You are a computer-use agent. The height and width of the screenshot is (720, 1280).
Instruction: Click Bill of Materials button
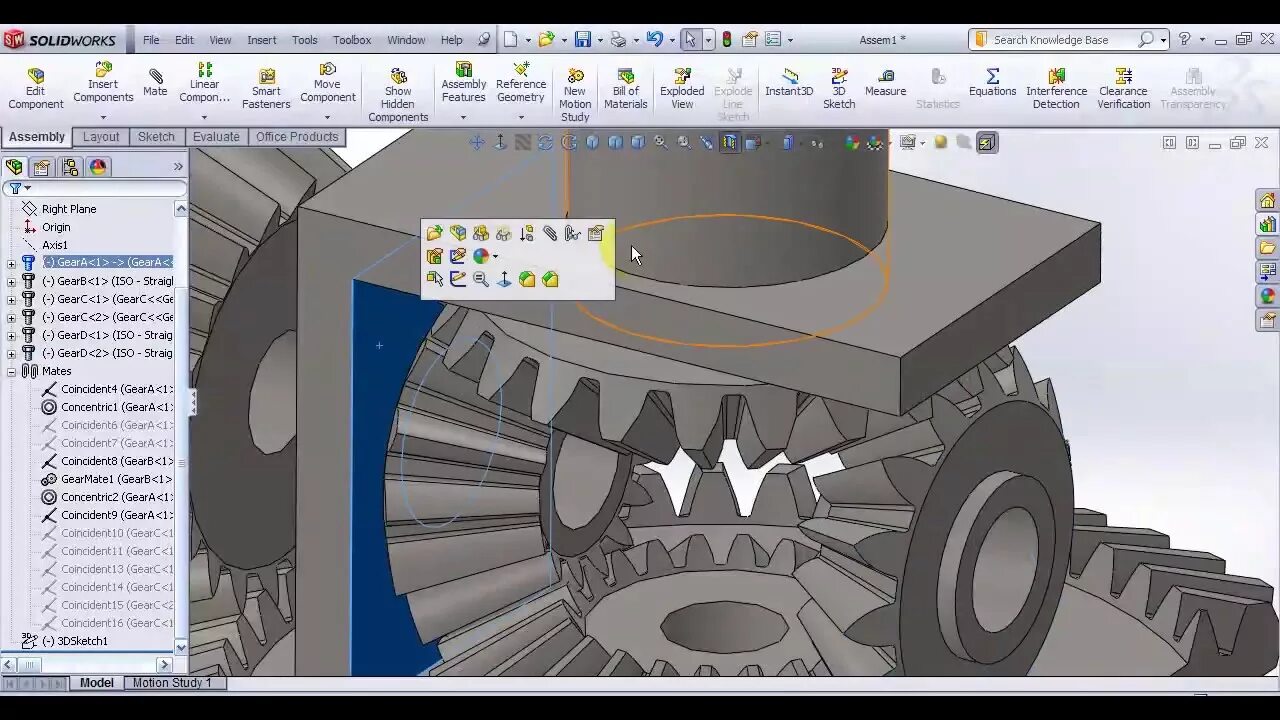(x=626, y=89)
